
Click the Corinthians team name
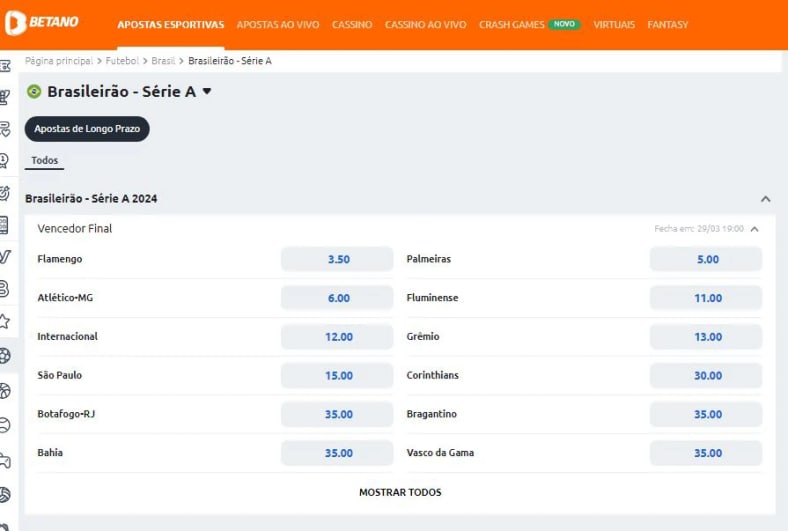433,375
